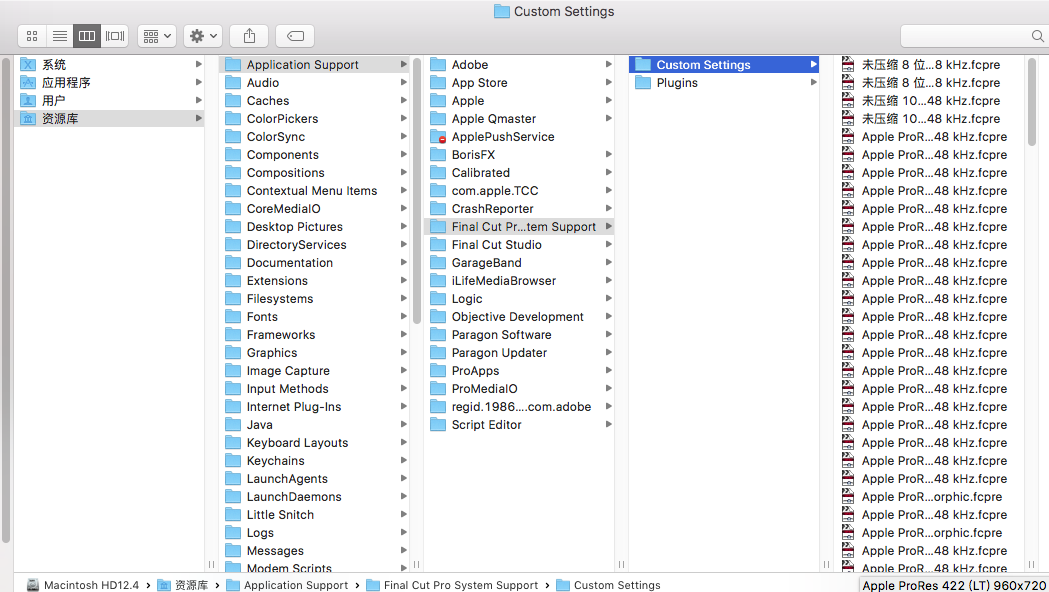The width and height of the screenshot is (1049, 592).
Task: Switch to list view
Action: point(60,36)
